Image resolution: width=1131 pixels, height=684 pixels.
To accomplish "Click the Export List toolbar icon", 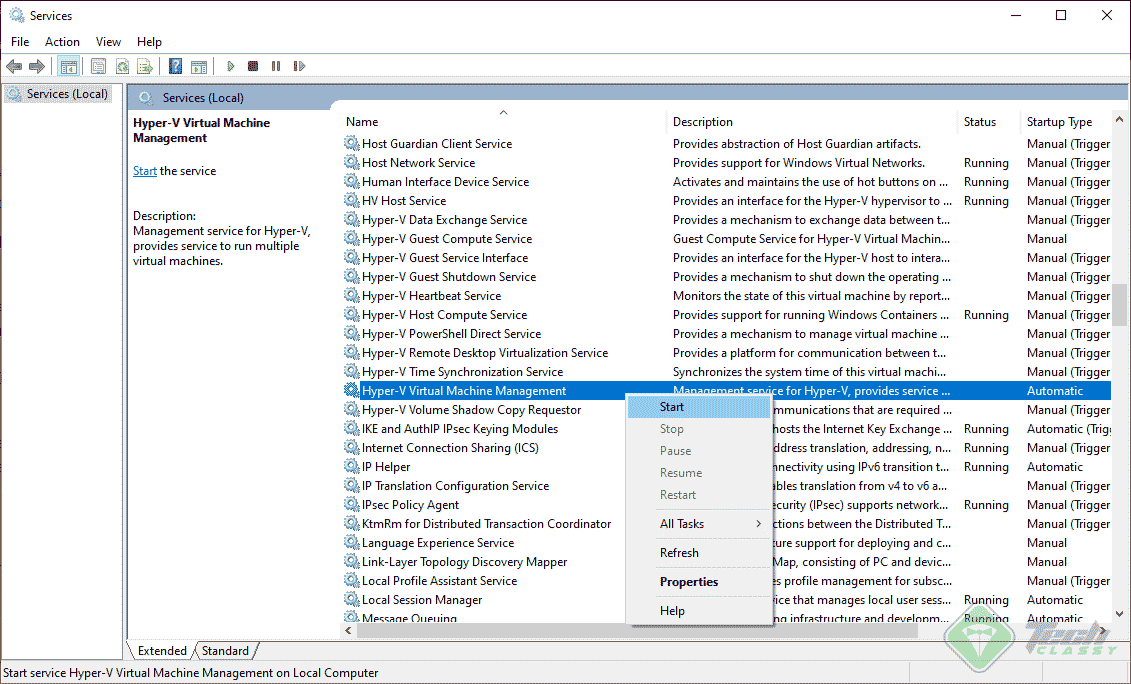I will tap(145, 66).
